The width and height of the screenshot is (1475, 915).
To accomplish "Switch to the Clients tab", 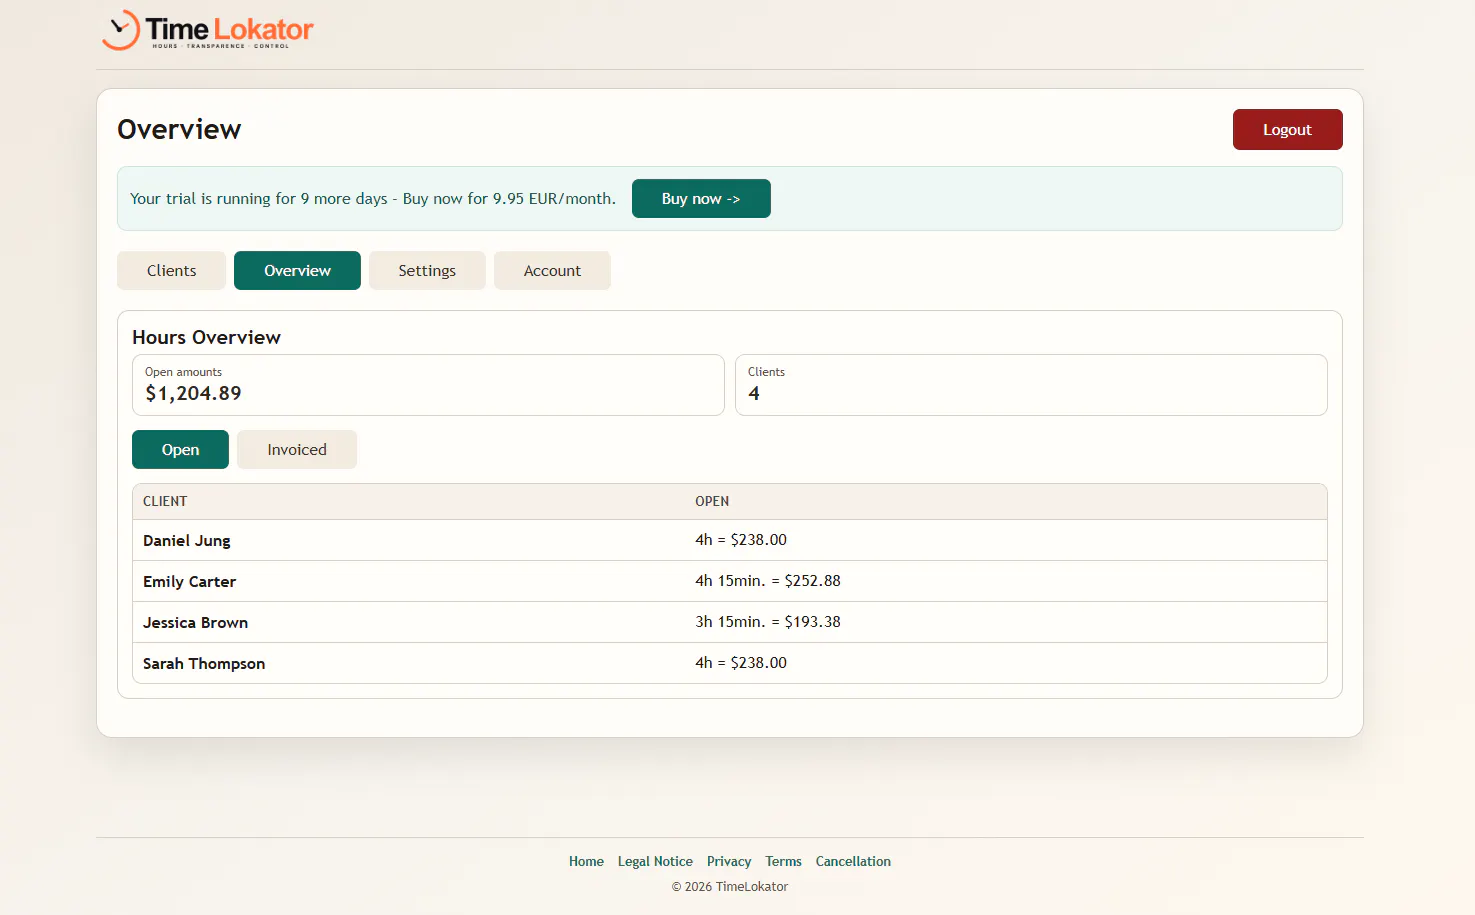I will (x=171, y=271).
